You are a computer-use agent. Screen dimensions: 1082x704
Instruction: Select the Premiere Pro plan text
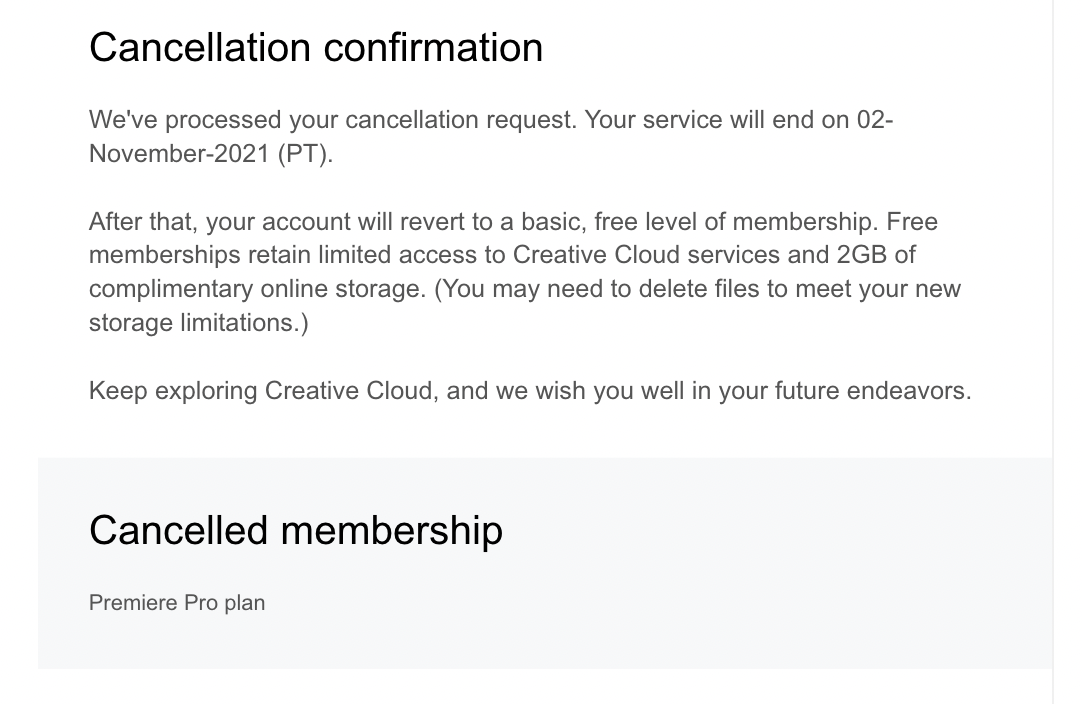(177, 603)
